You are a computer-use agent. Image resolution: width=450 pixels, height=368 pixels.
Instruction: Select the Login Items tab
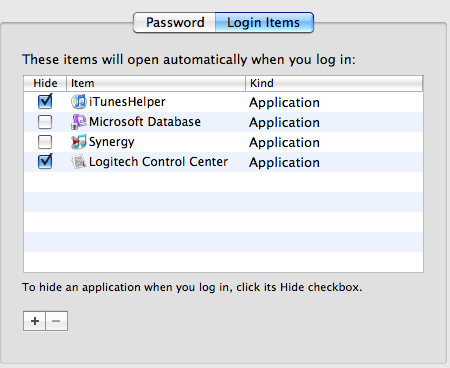(264, 23)
